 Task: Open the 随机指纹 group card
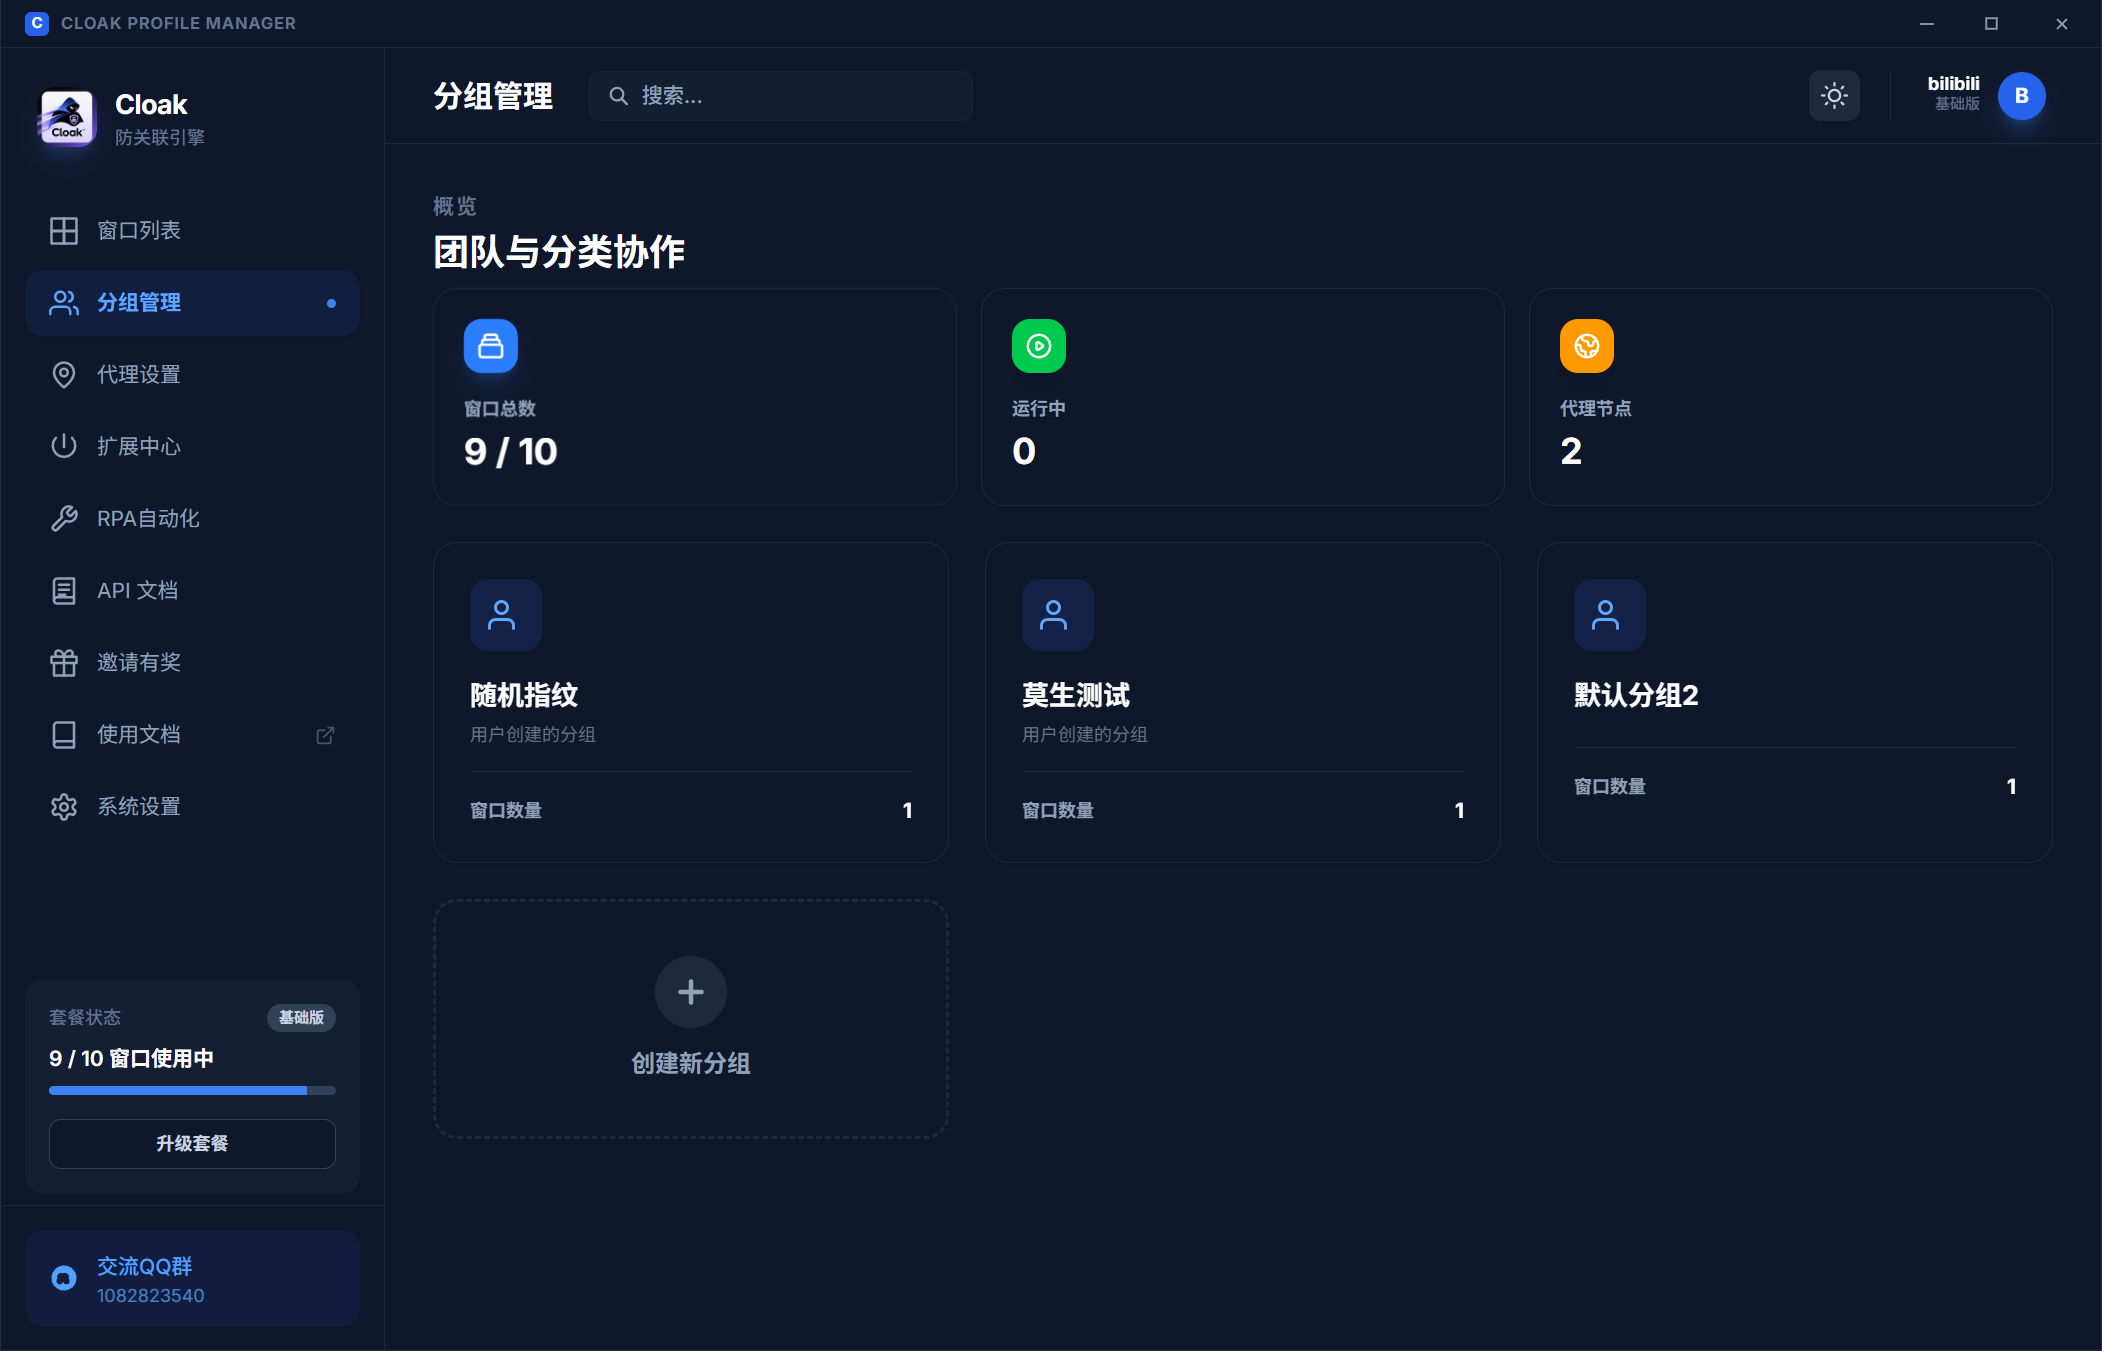coord(690,702)
